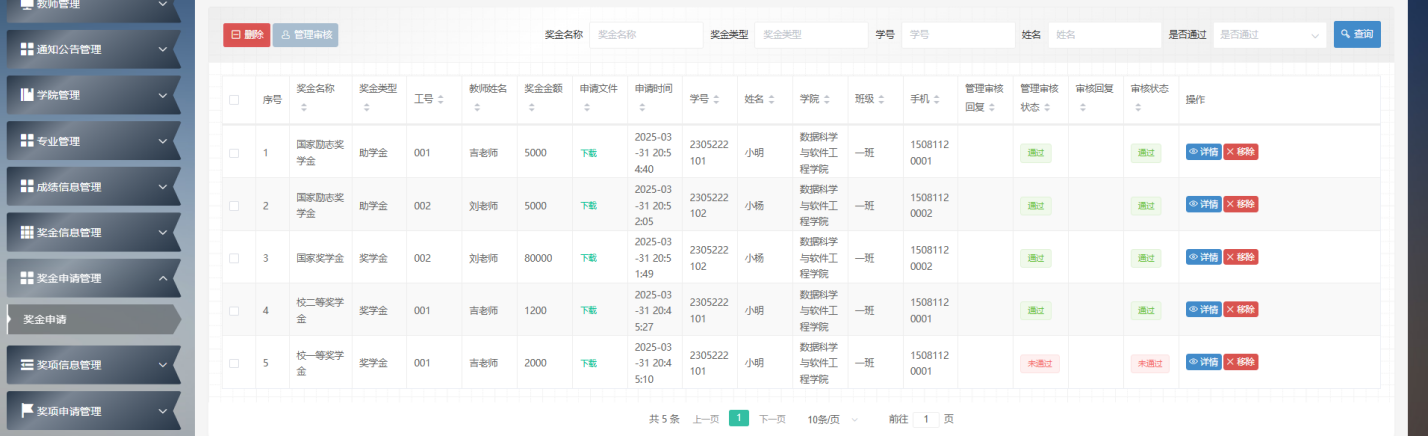The width and height of the screenshot is (1428, 436).
Task: Open 详情 for row 3 国家奖学金
Action: (1203, 257)
